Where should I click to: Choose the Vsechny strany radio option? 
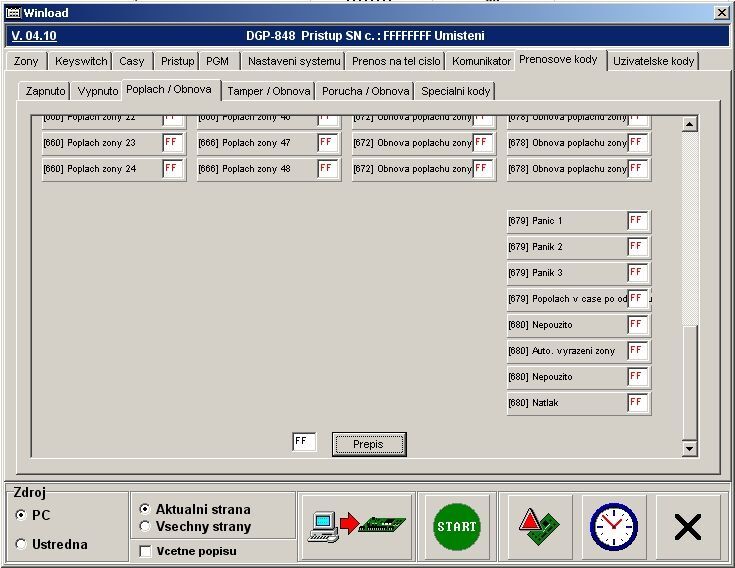146,526
